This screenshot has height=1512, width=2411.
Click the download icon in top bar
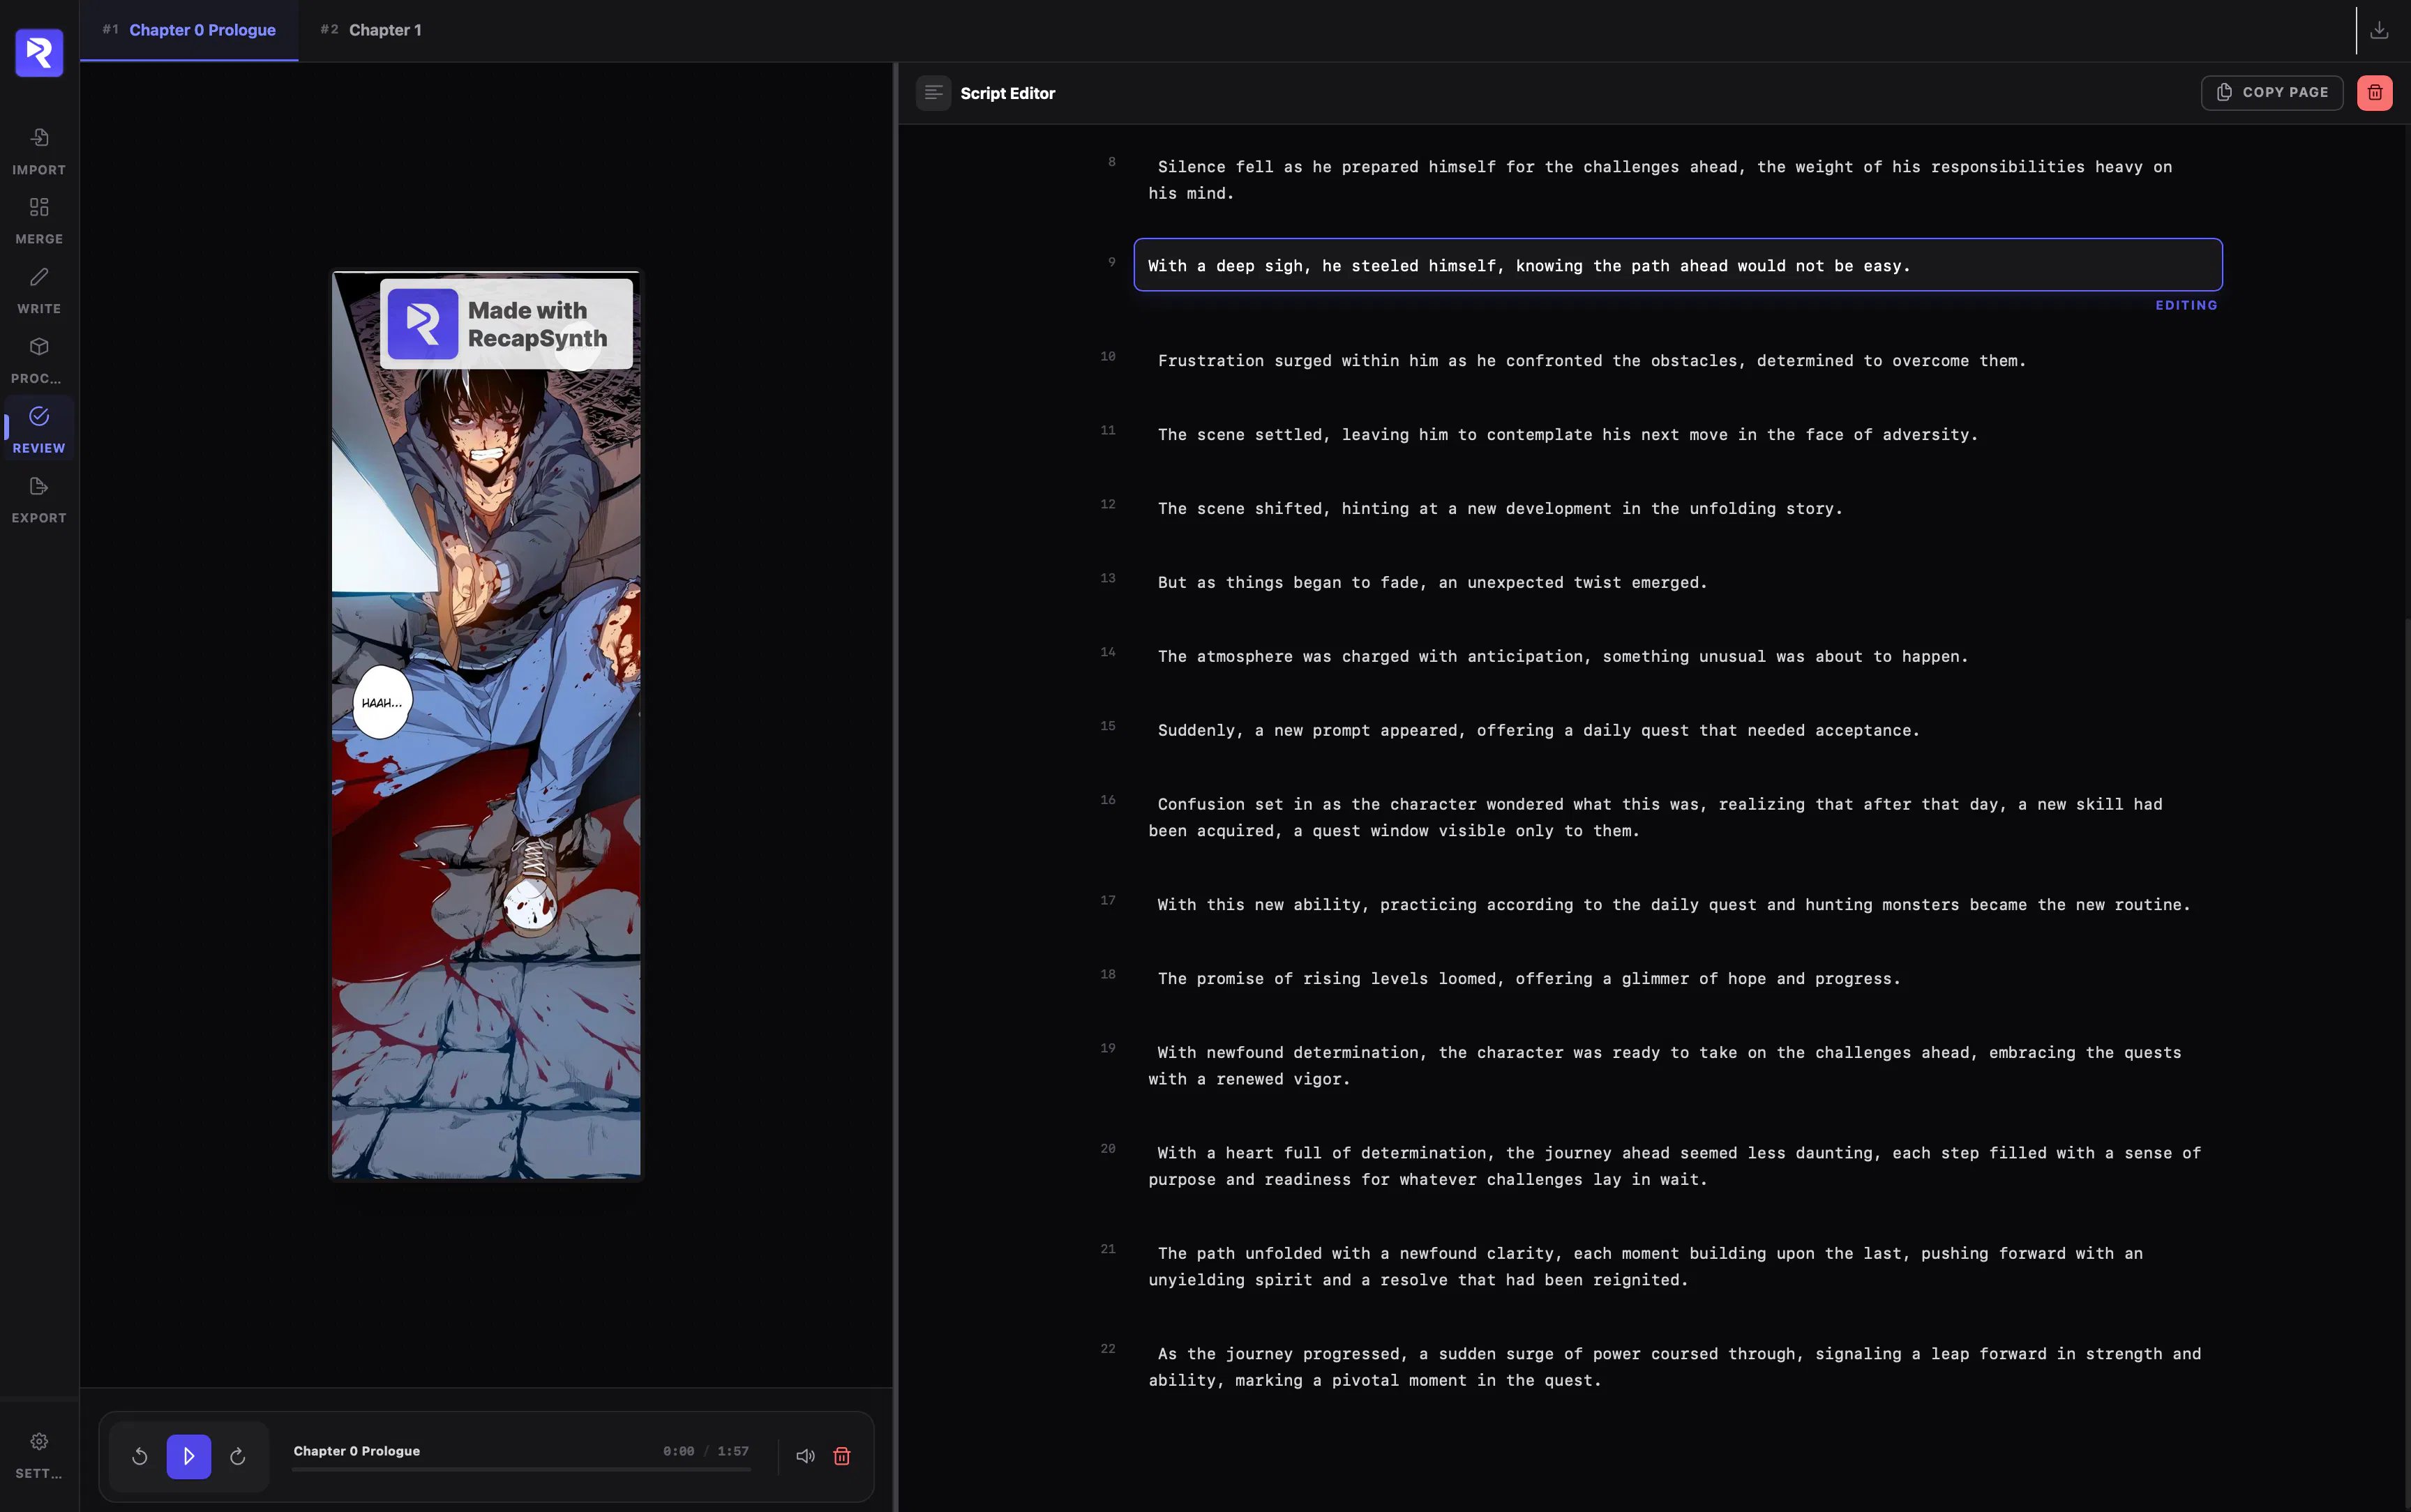point(2379,30)
